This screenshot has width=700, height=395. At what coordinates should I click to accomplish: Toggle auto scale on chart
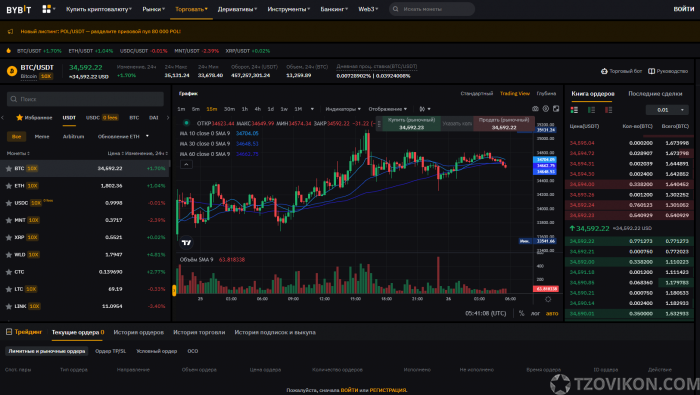552,313
